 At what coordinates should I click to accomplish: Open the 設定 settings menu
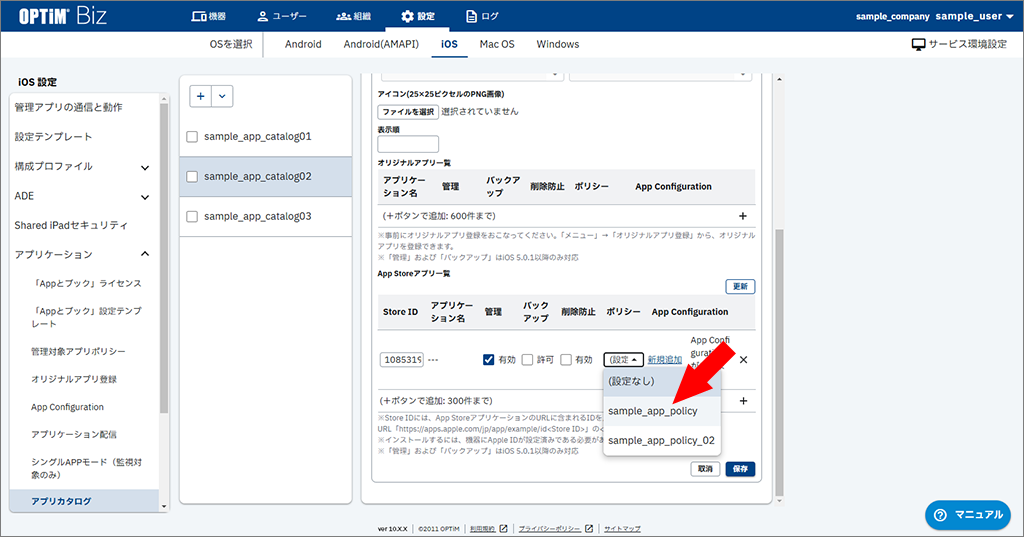coord(417,16)
